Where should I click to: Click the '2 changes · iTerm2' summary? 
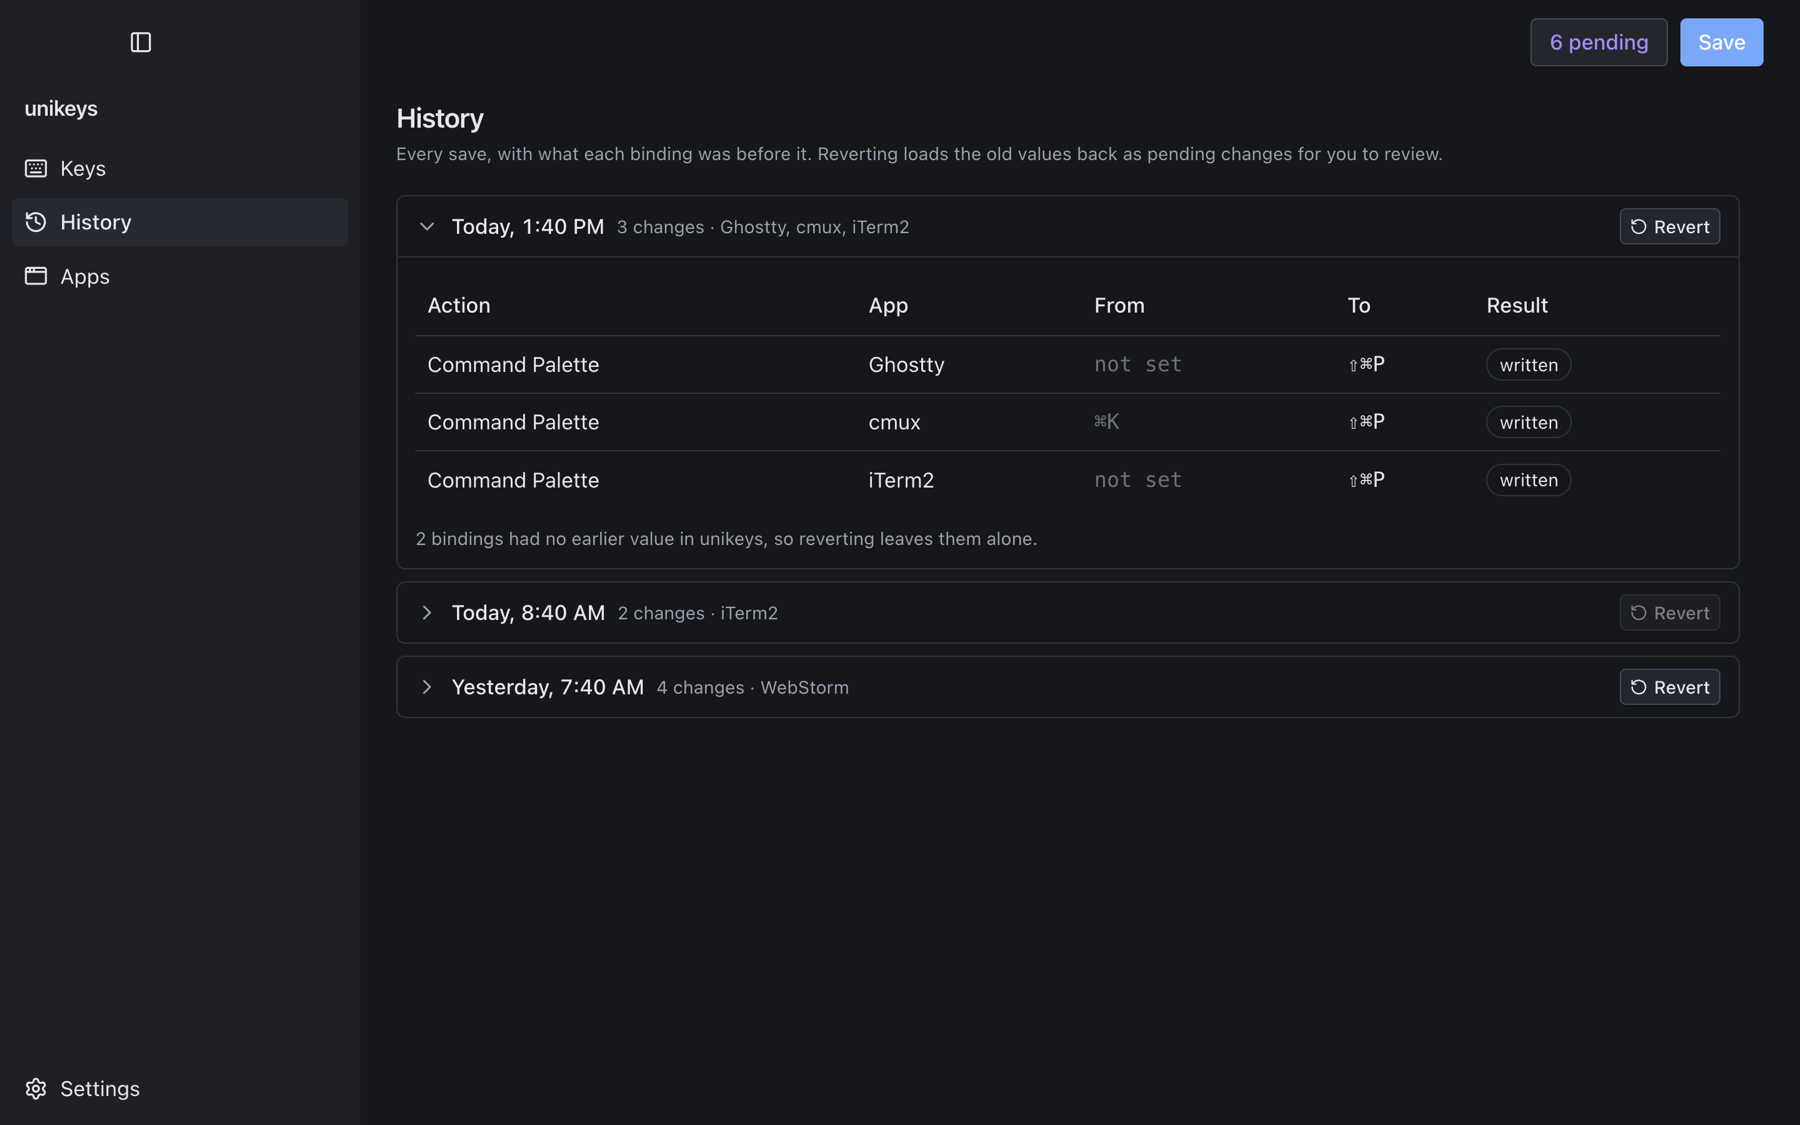[697, 613]
